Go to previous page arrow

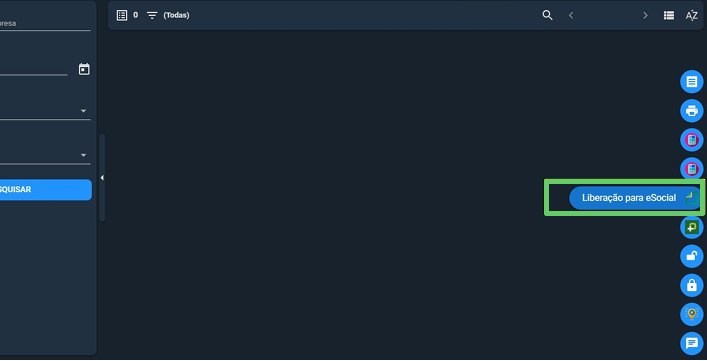tap(571, 15)
